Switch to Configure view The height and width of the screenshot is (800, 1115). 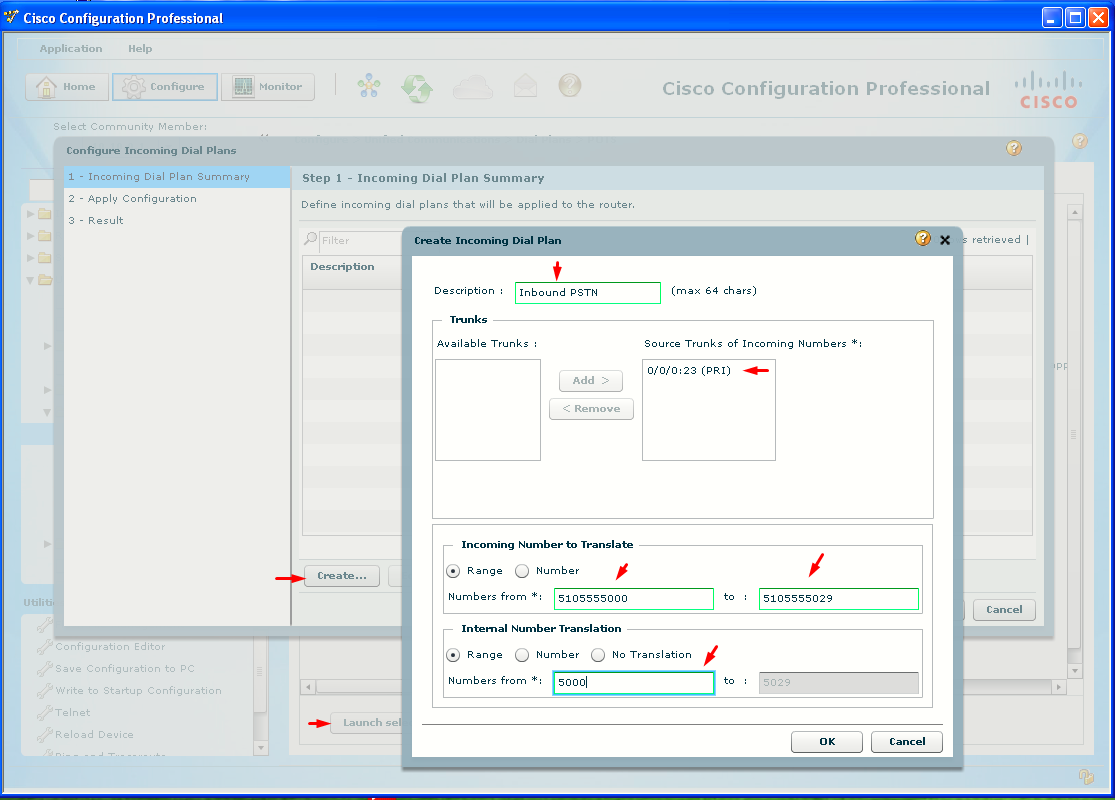[x=165, y=87]
